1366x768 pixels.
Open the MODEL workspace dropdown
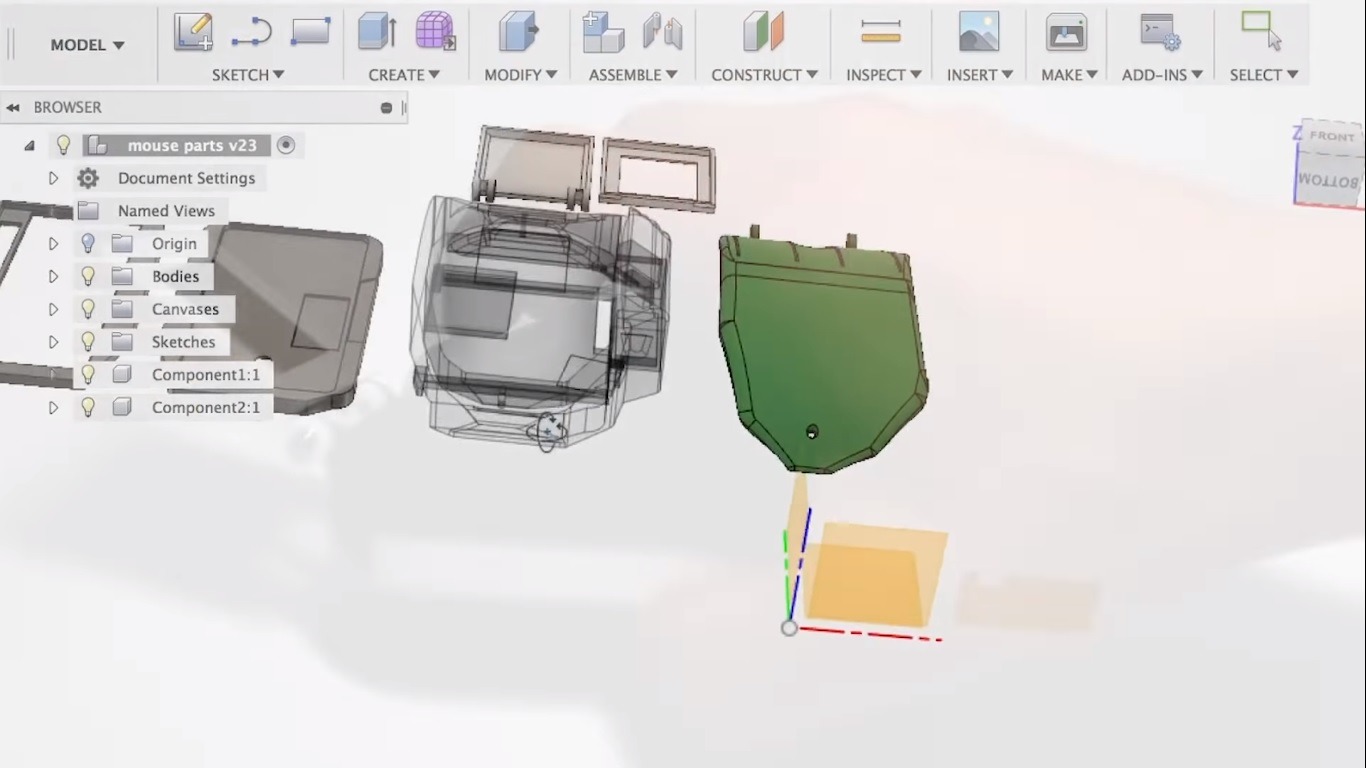(86, 45)
